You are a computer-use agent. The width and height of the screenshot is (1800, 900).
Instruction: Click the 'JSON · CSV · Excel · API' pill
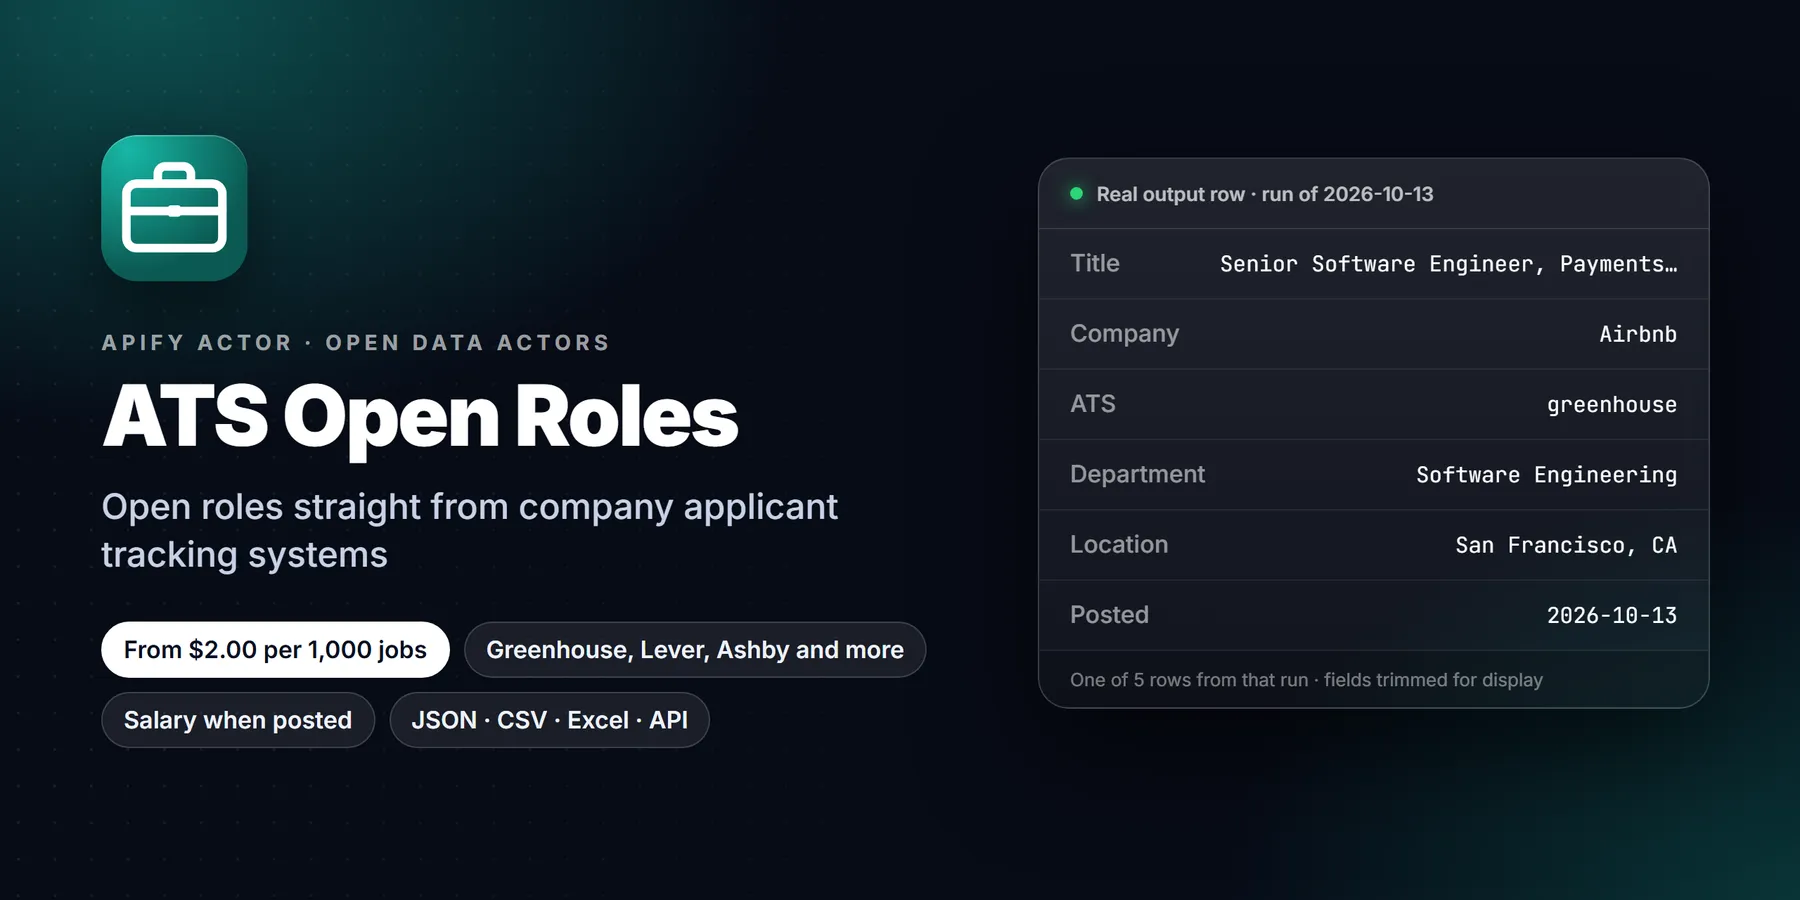pos(549,720)
